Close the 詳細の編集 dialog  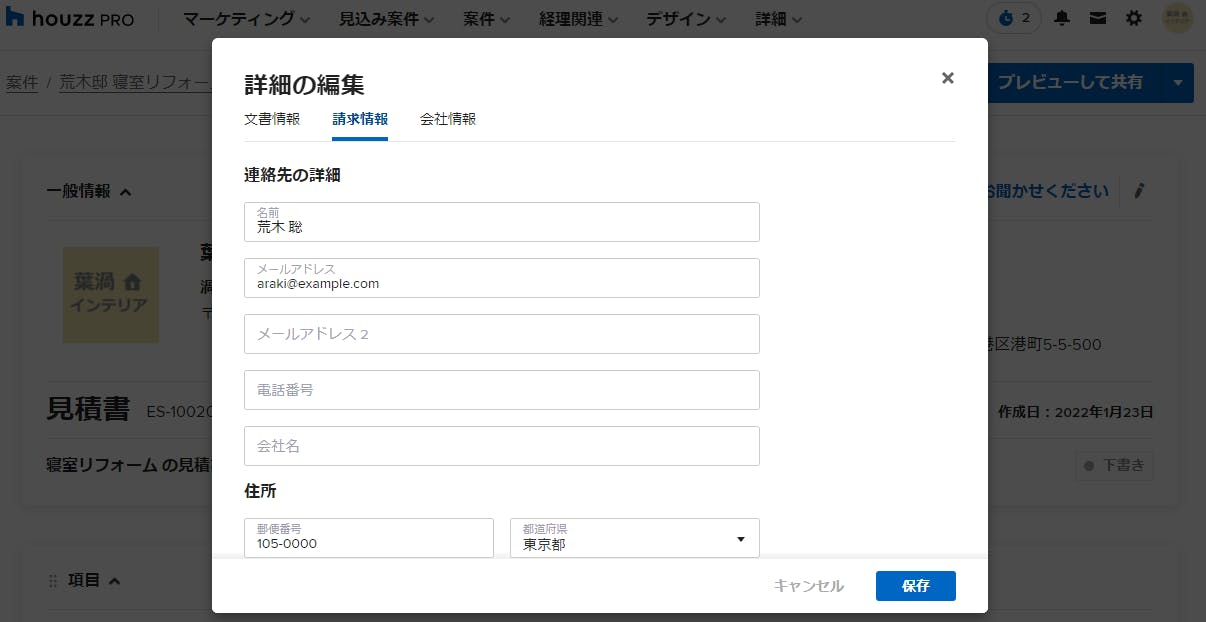coord(948,78)
